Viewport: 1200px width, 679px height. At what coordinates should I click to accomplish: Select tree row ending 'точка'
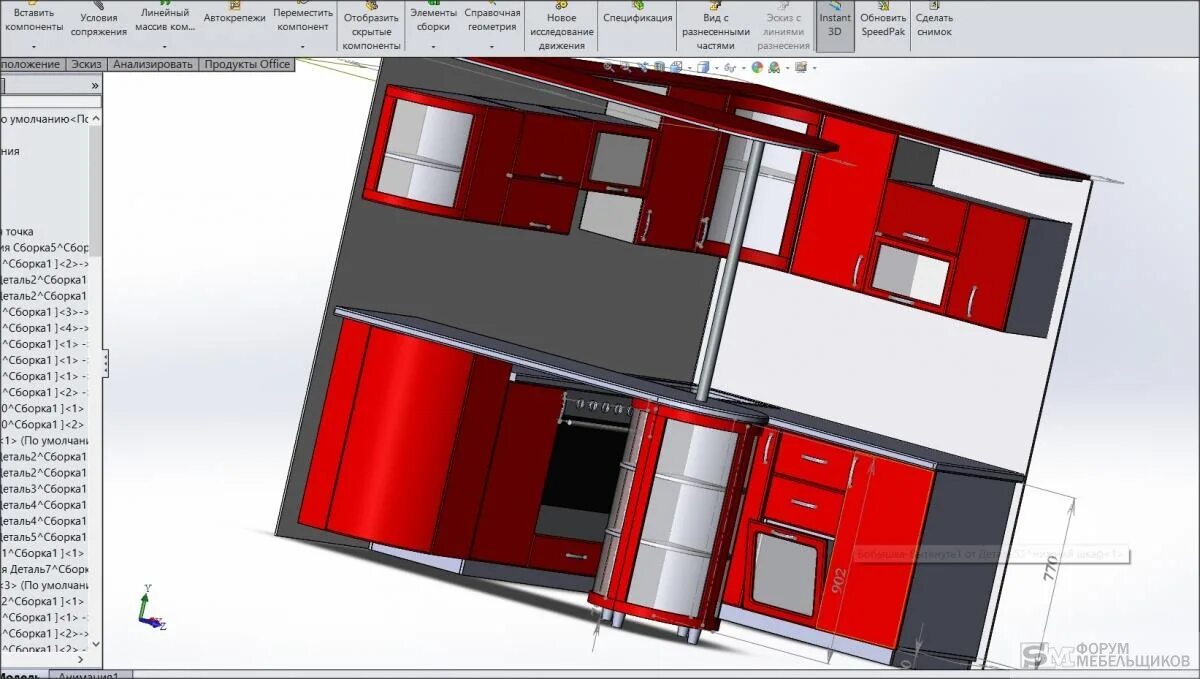tap(17, 231)
